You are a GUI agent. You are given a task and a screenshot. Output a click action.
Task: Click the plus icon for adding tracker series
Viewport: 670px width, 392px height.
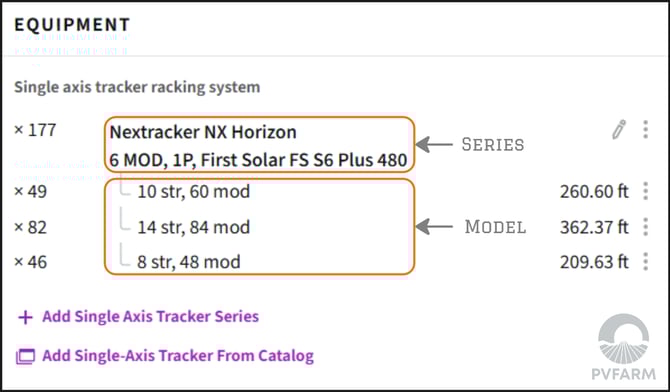[25, 317]
